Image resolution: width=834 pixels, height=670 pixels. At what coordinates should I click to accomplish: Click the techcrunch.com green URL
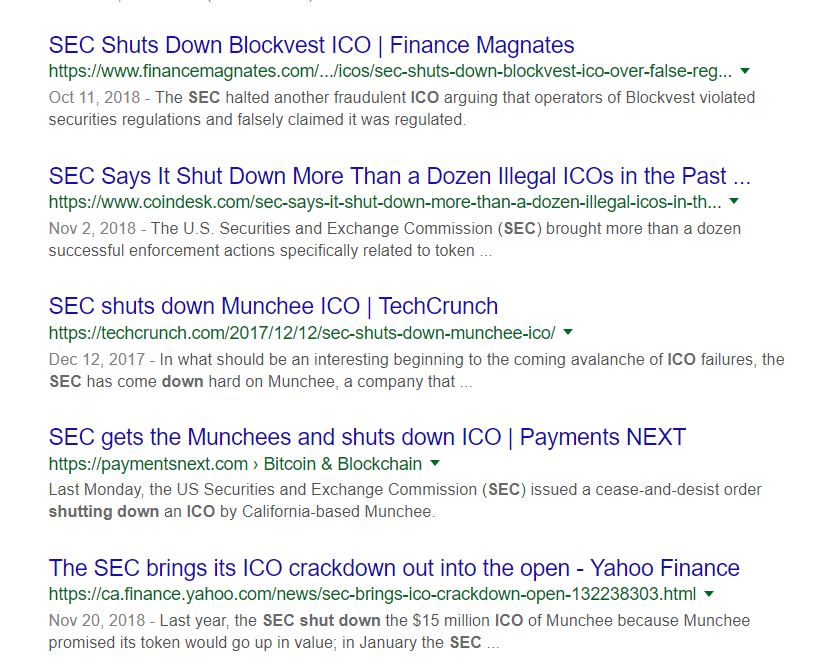[x=301, y=332]
